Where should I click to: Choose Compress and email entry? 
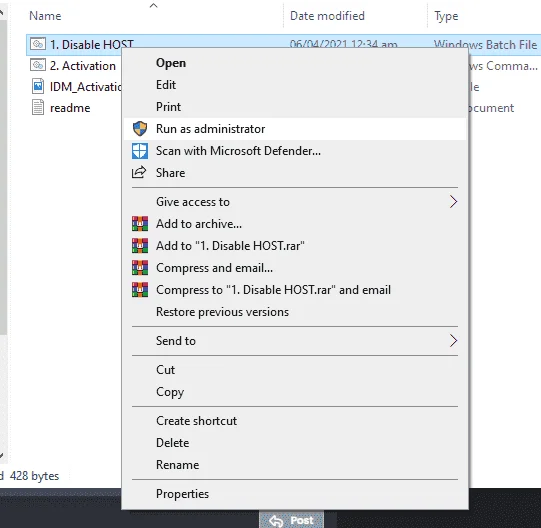(295, 268)
